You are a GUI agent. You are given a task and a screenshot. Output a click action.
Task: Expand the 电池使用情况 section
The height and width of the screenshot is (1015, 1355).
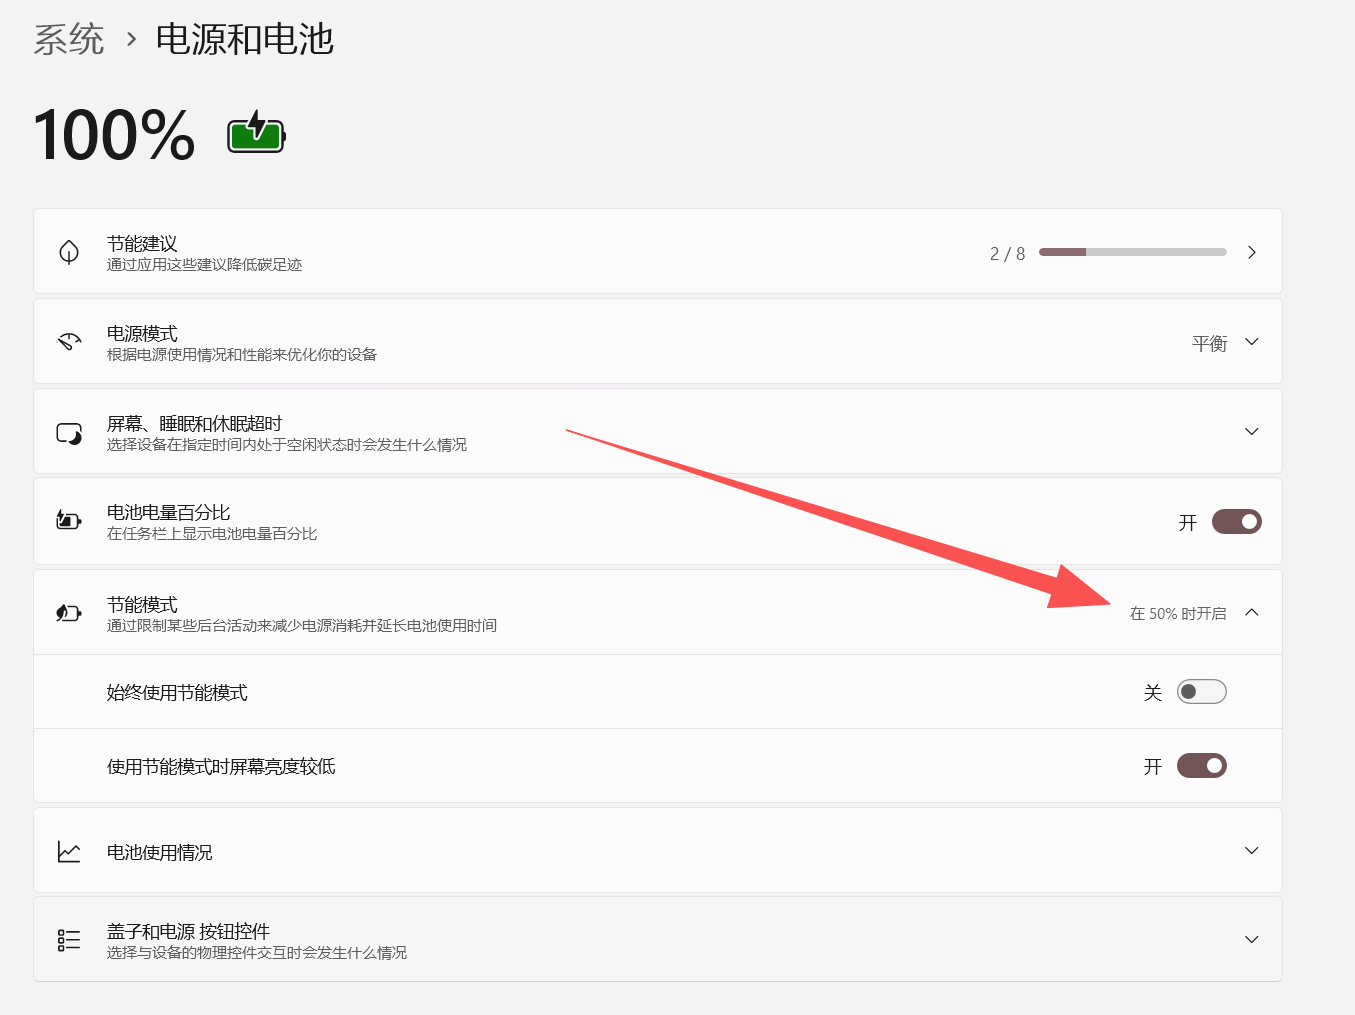coord(1252,851)
